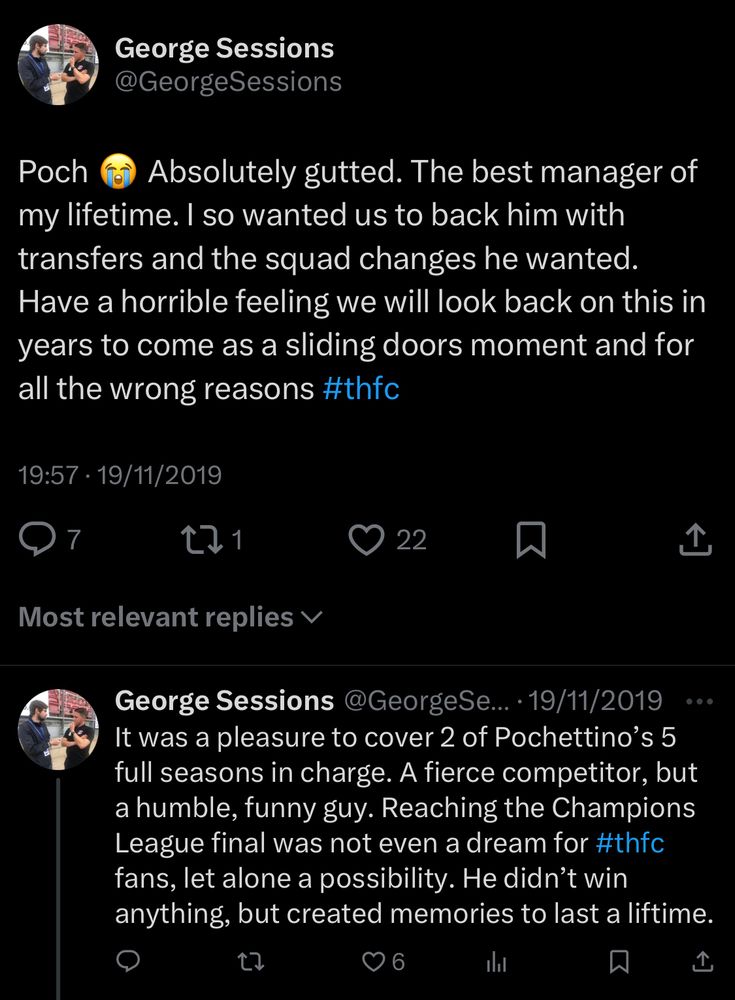View analytics for the reply tweet
Viewport: 735px width, 1000px height.
tap(497, 961)
